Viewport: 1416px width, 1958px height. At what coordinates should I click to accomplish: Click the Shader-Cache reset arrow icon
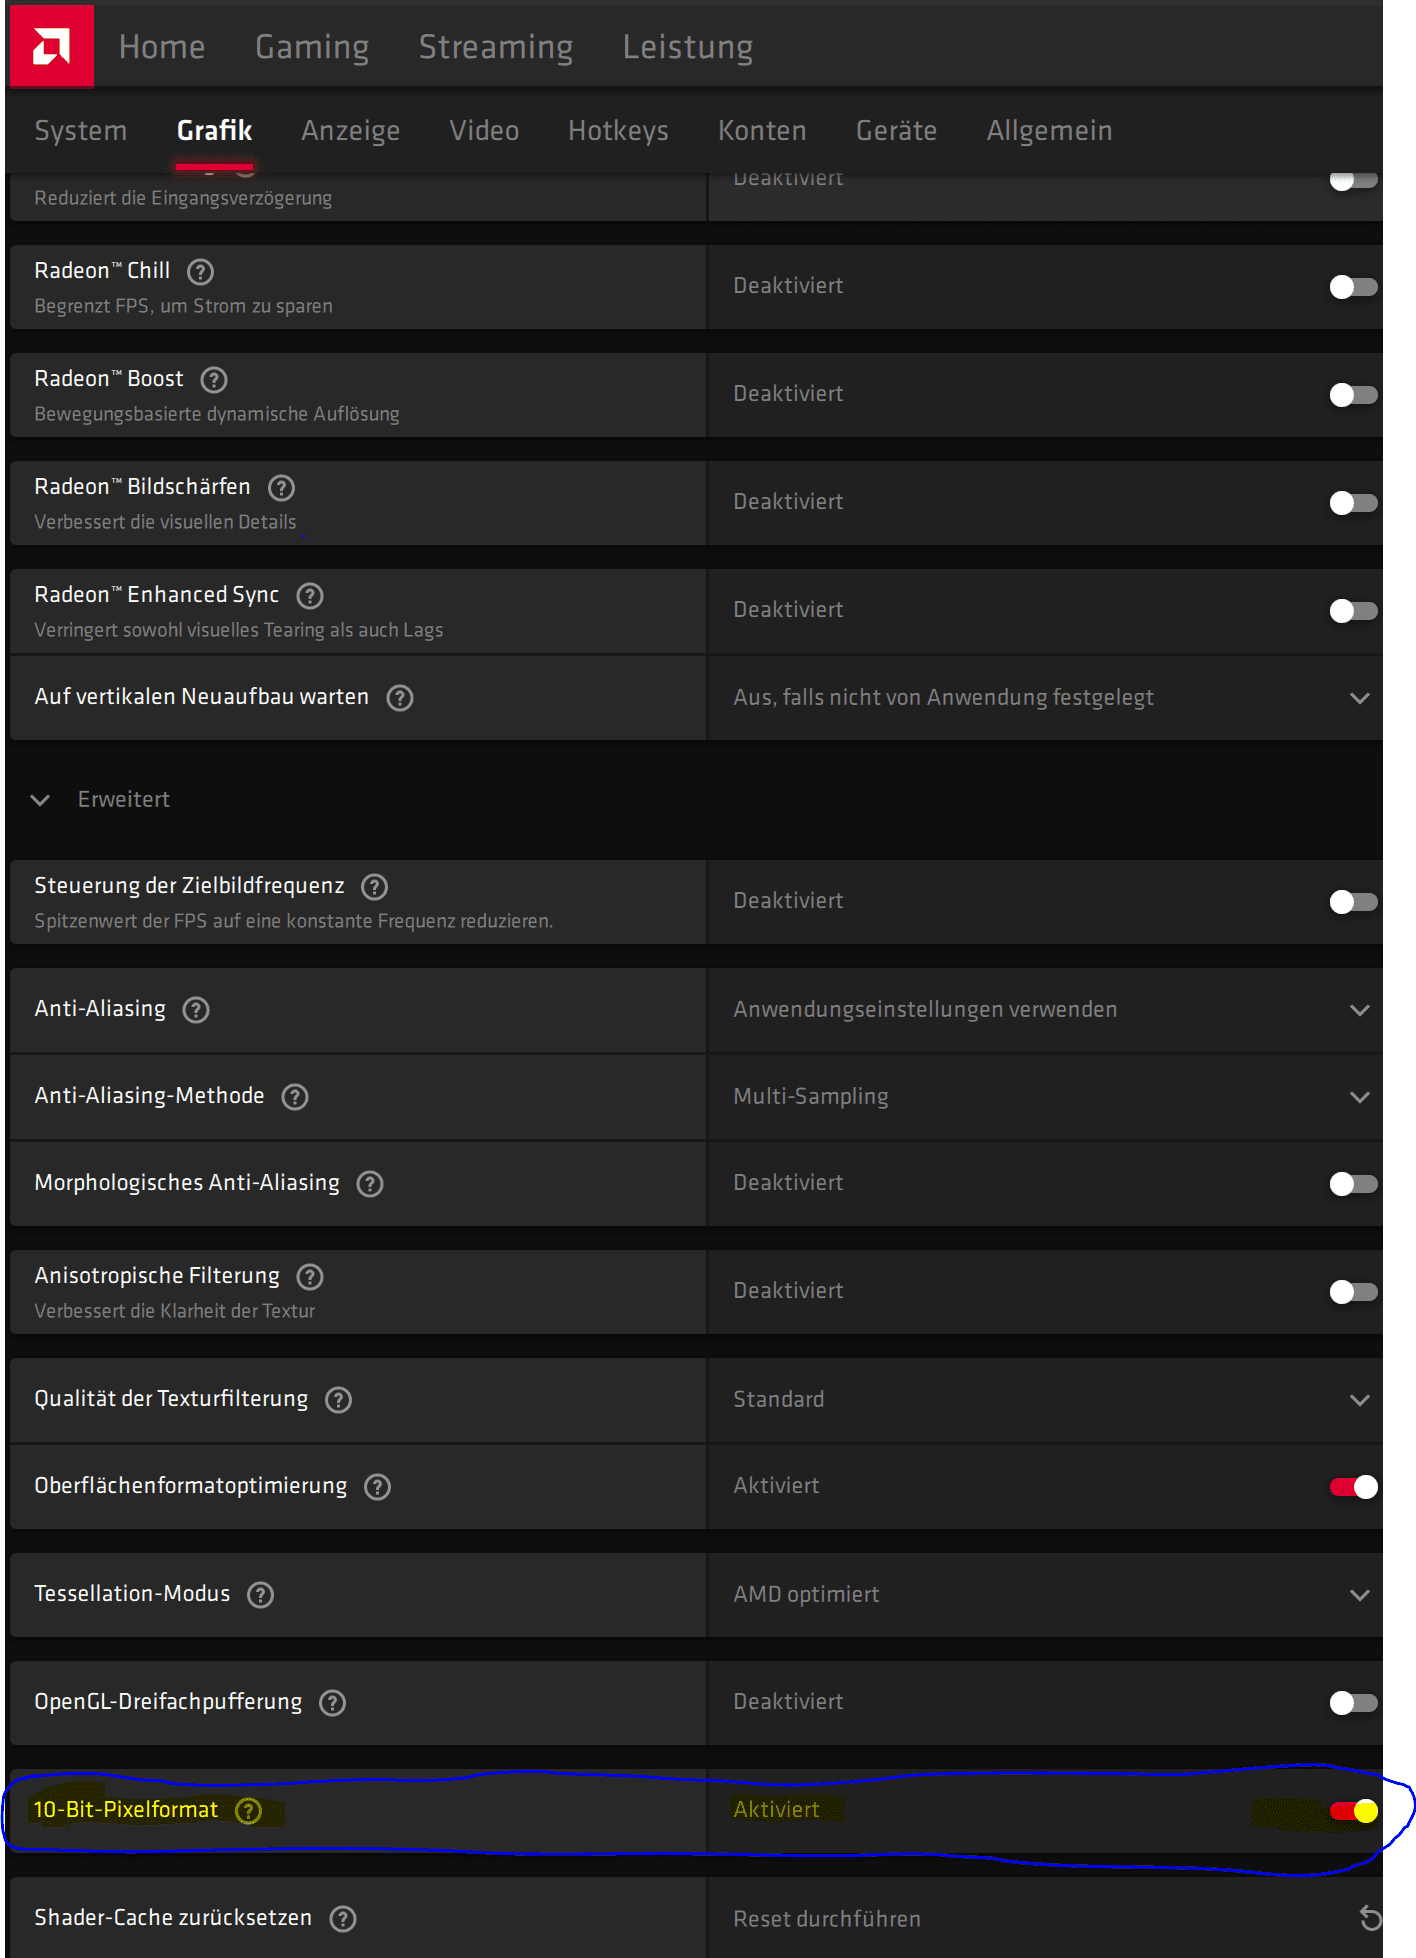pyautogui.click(x=1369, y=1918)
